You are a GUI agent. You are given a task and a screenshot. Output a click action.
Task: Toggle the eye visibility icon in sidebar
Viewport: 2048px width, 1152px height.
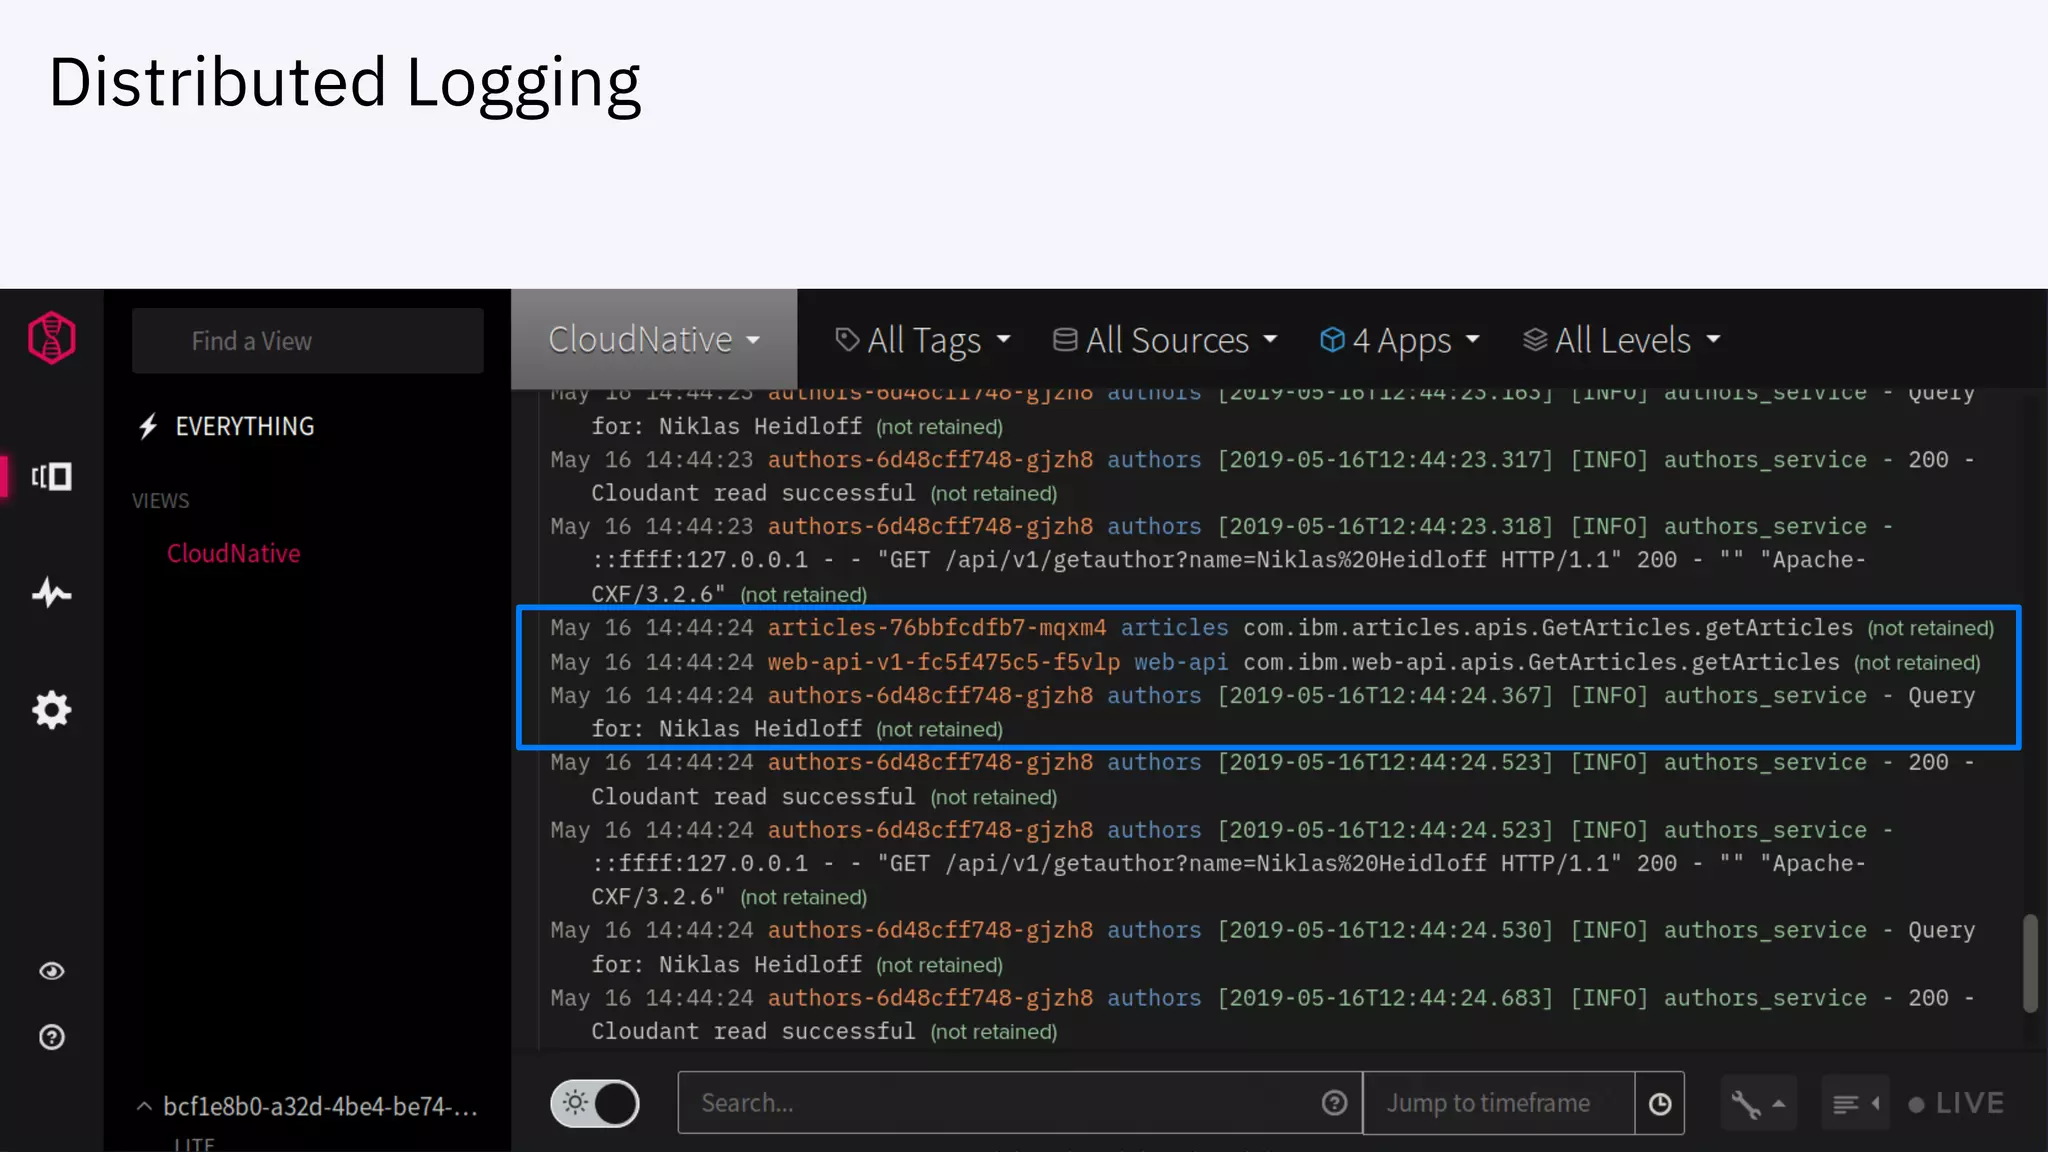51,971
